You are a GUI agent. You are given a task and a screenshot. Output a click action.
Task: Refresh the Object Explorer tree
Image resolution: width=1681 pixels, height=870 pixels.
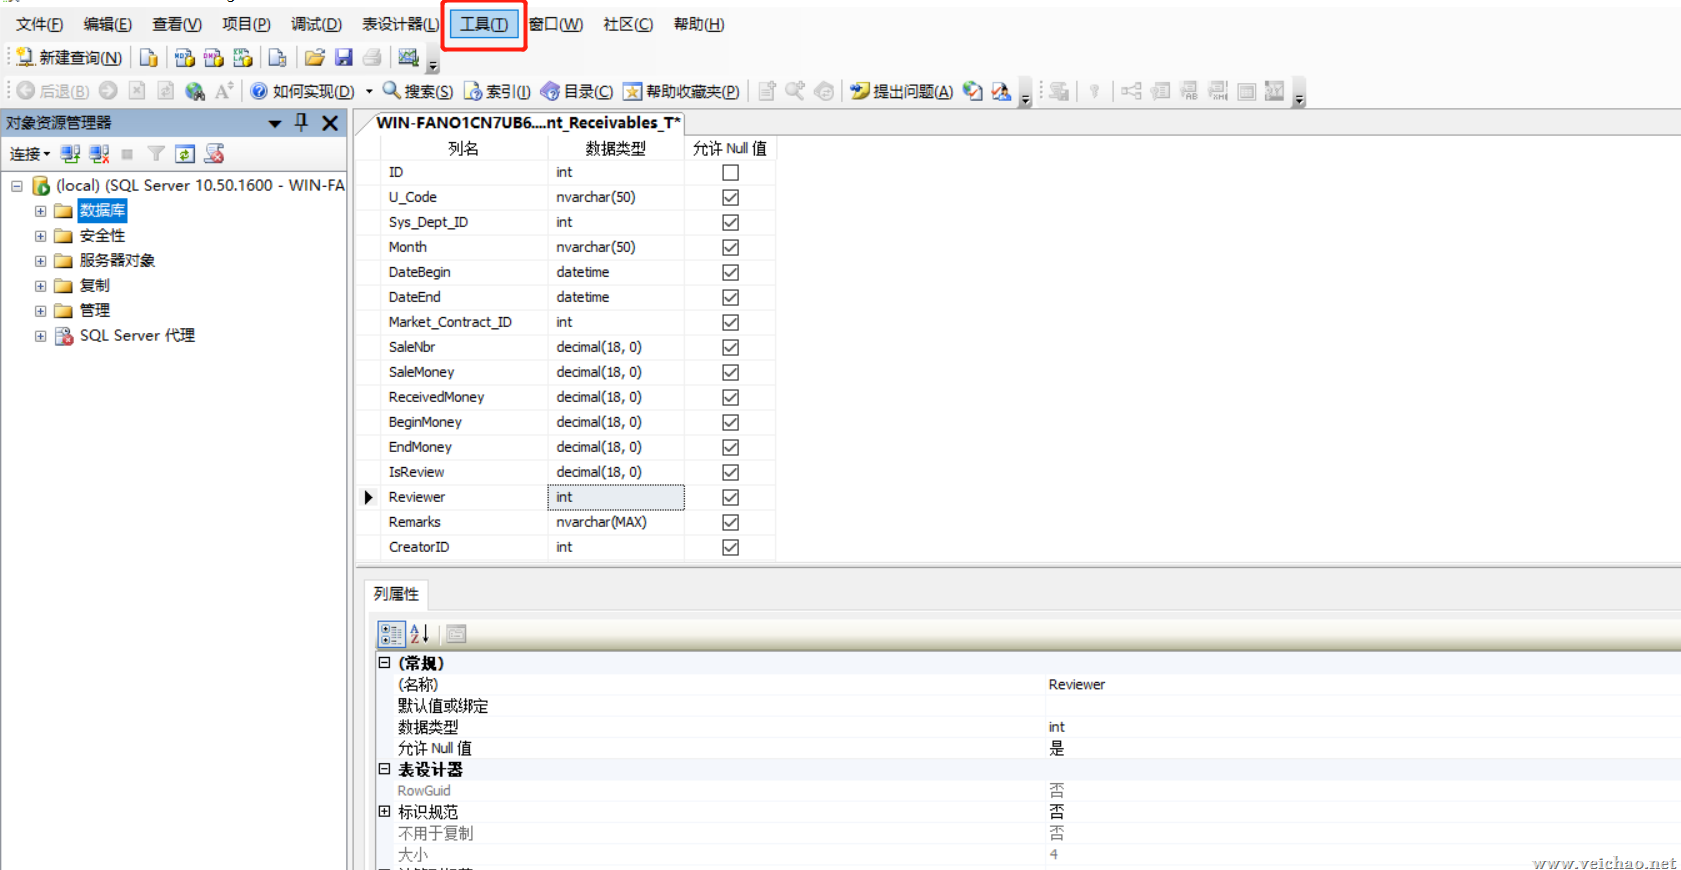185,154
